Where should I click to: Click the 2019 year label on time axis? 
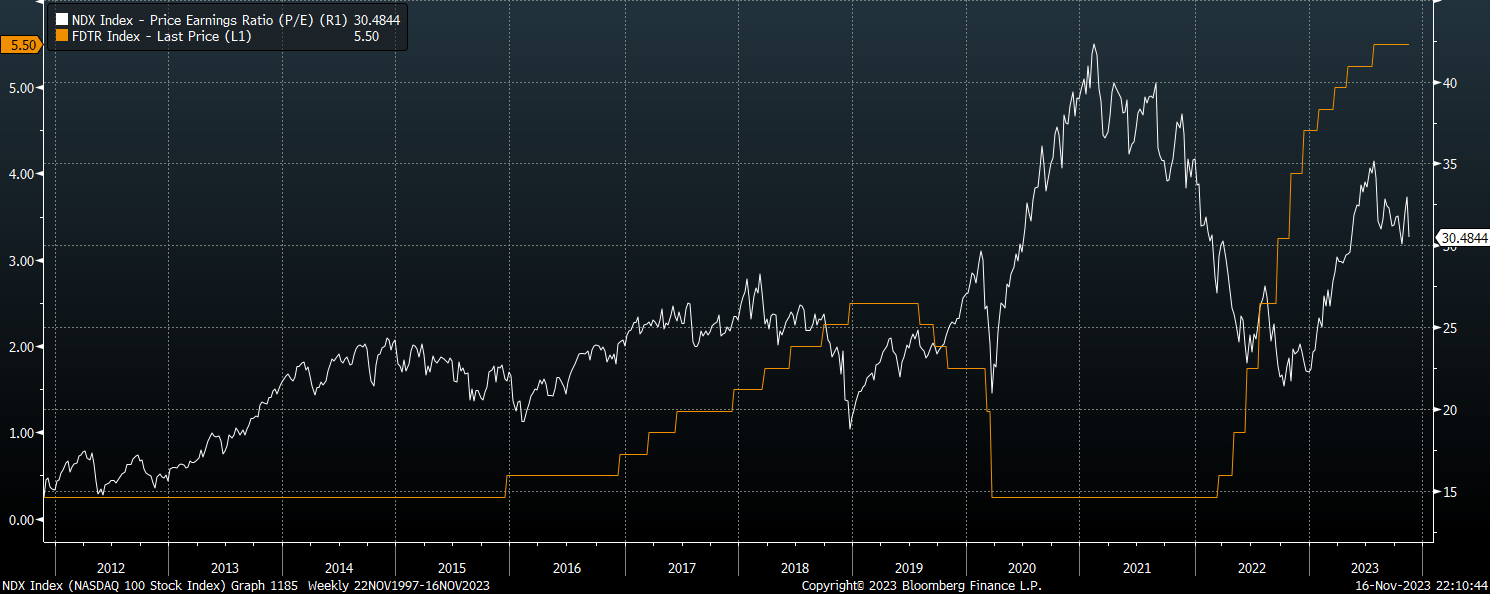(x=909, y=568)
